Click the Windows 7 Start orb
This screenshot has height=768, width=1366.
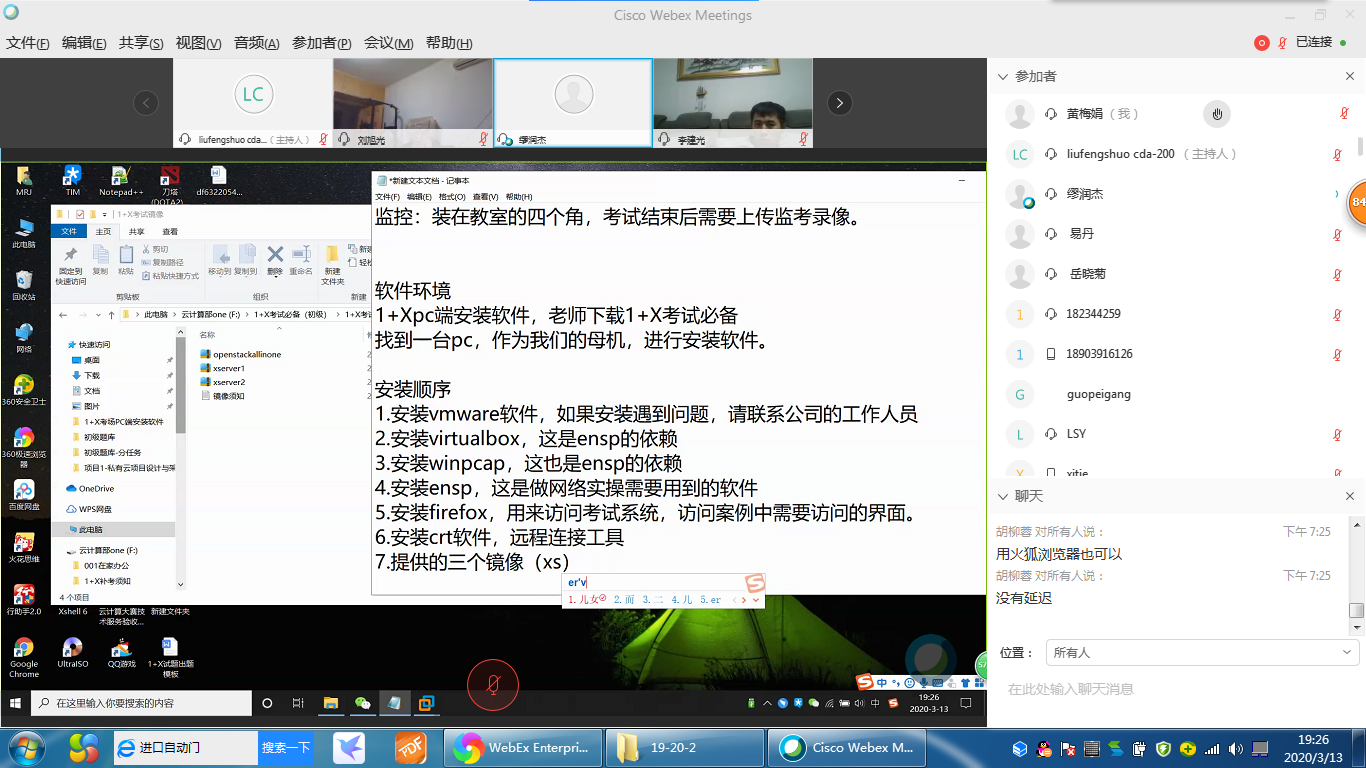27,747
